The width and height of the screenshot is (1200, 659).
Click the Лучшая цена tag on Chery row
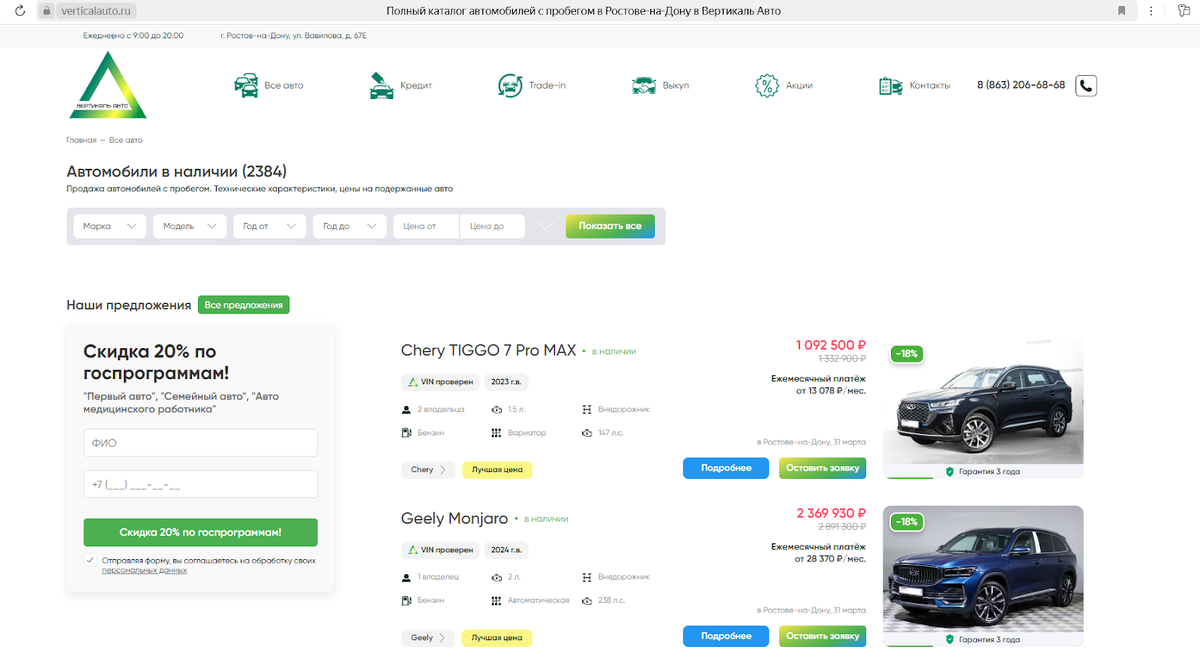point(497,469)
